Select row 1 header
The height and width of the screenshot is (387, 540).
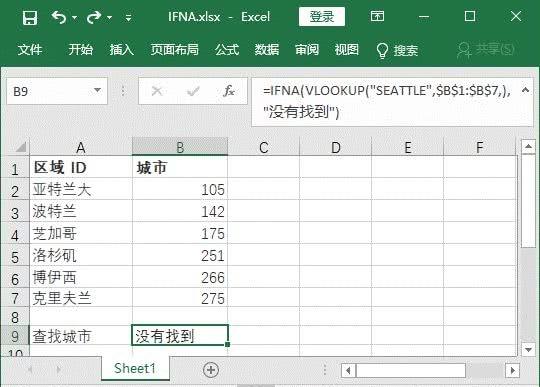tap(15, 168)
